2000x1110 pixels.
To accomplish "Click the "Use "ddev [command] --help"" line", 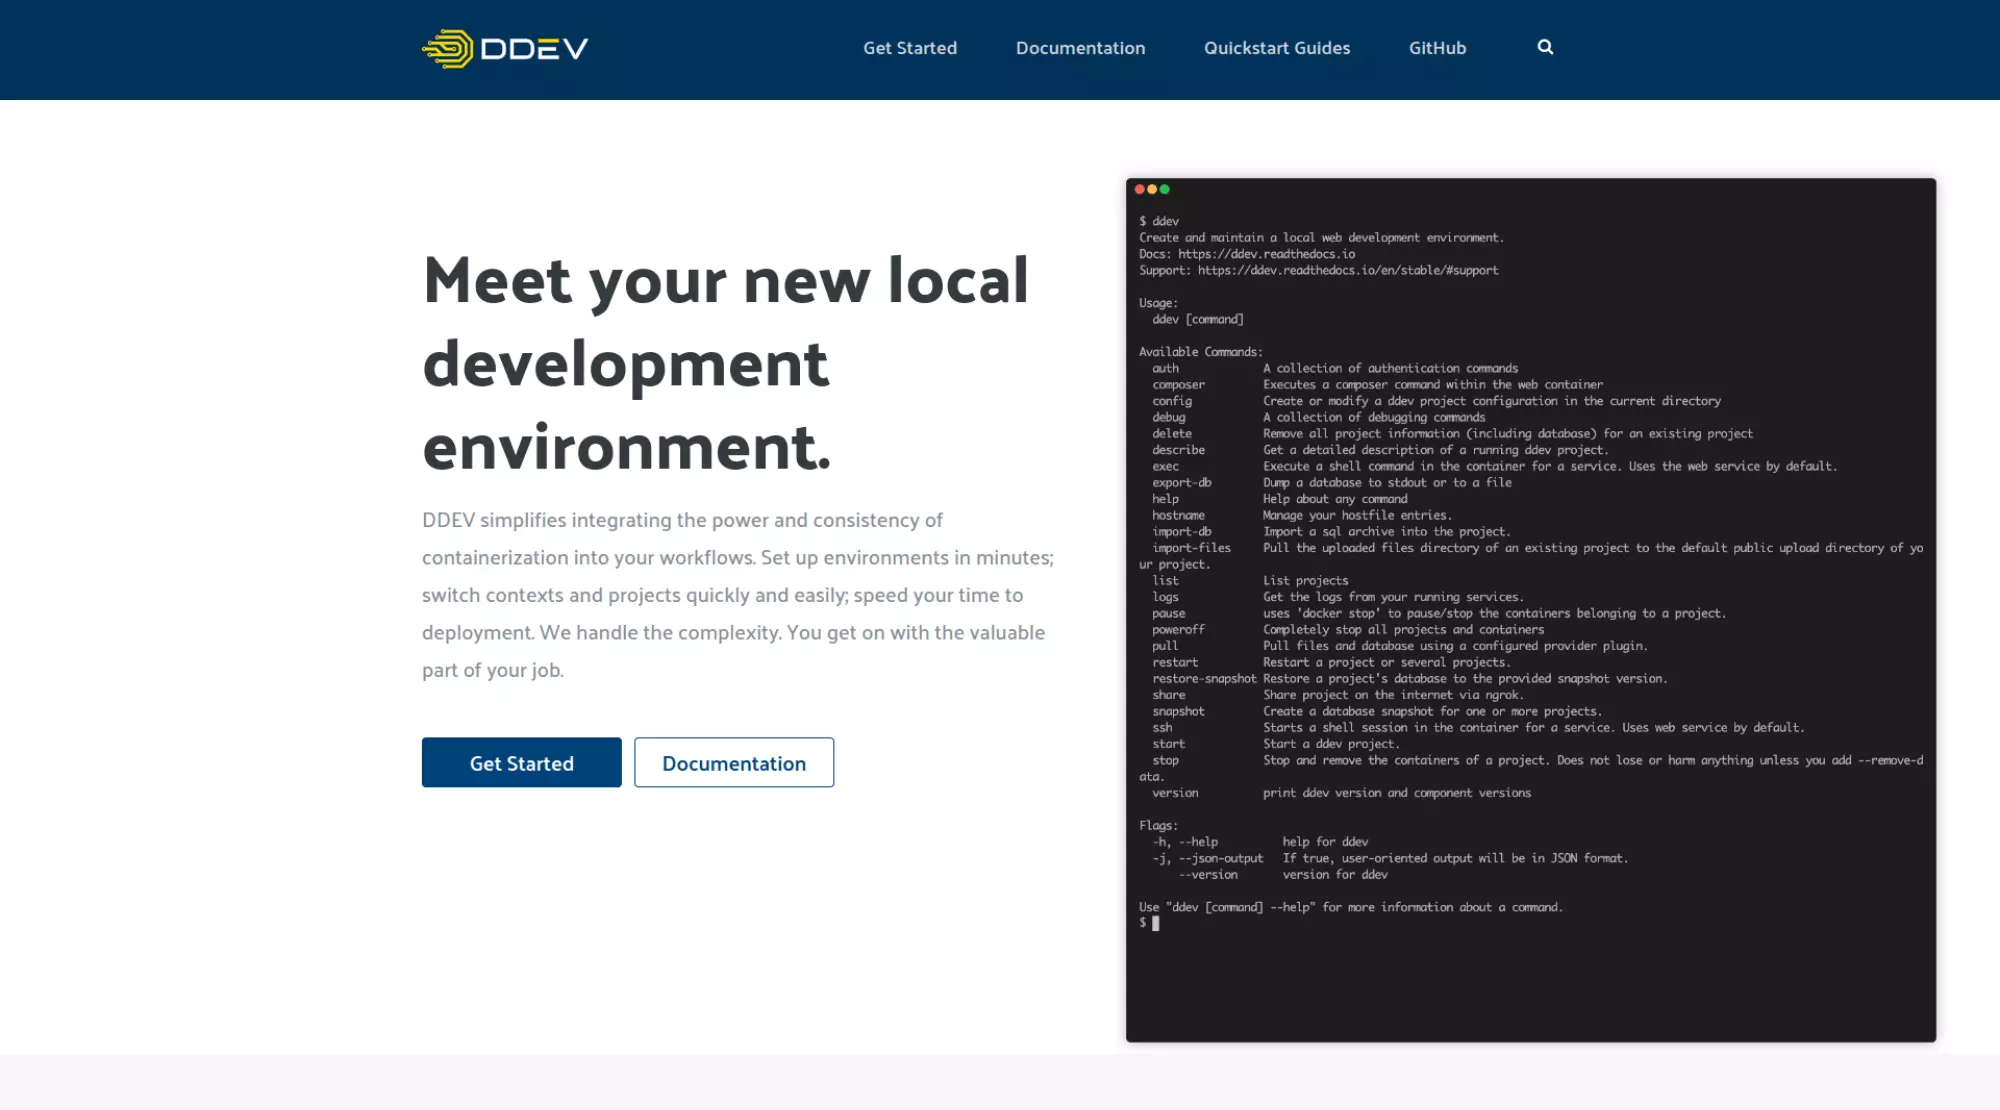I will point(1350,908).
